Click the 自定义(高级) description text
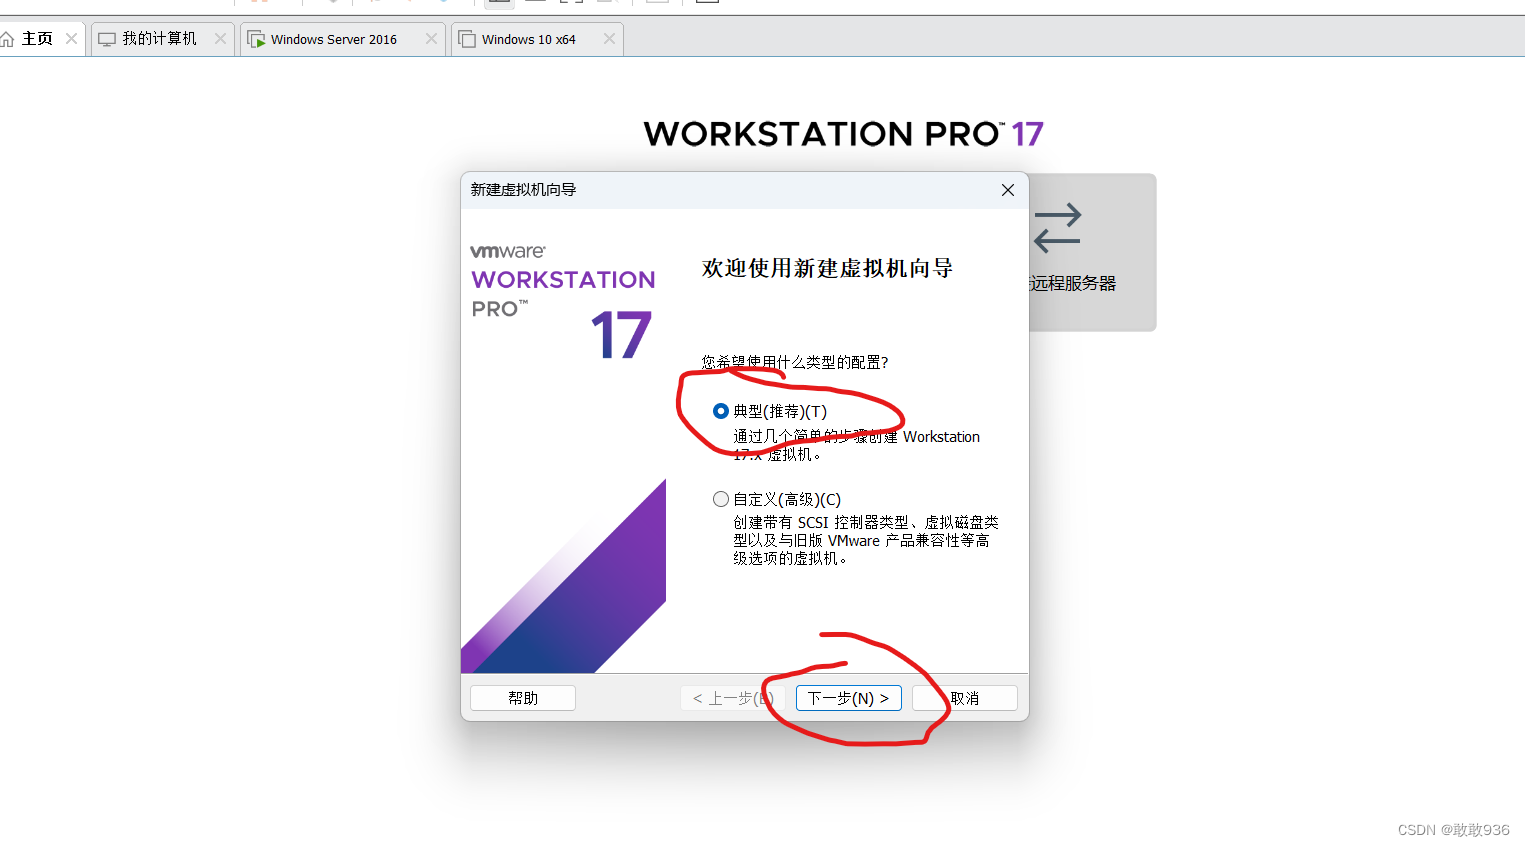1525x847 pixels. [866, 541]
